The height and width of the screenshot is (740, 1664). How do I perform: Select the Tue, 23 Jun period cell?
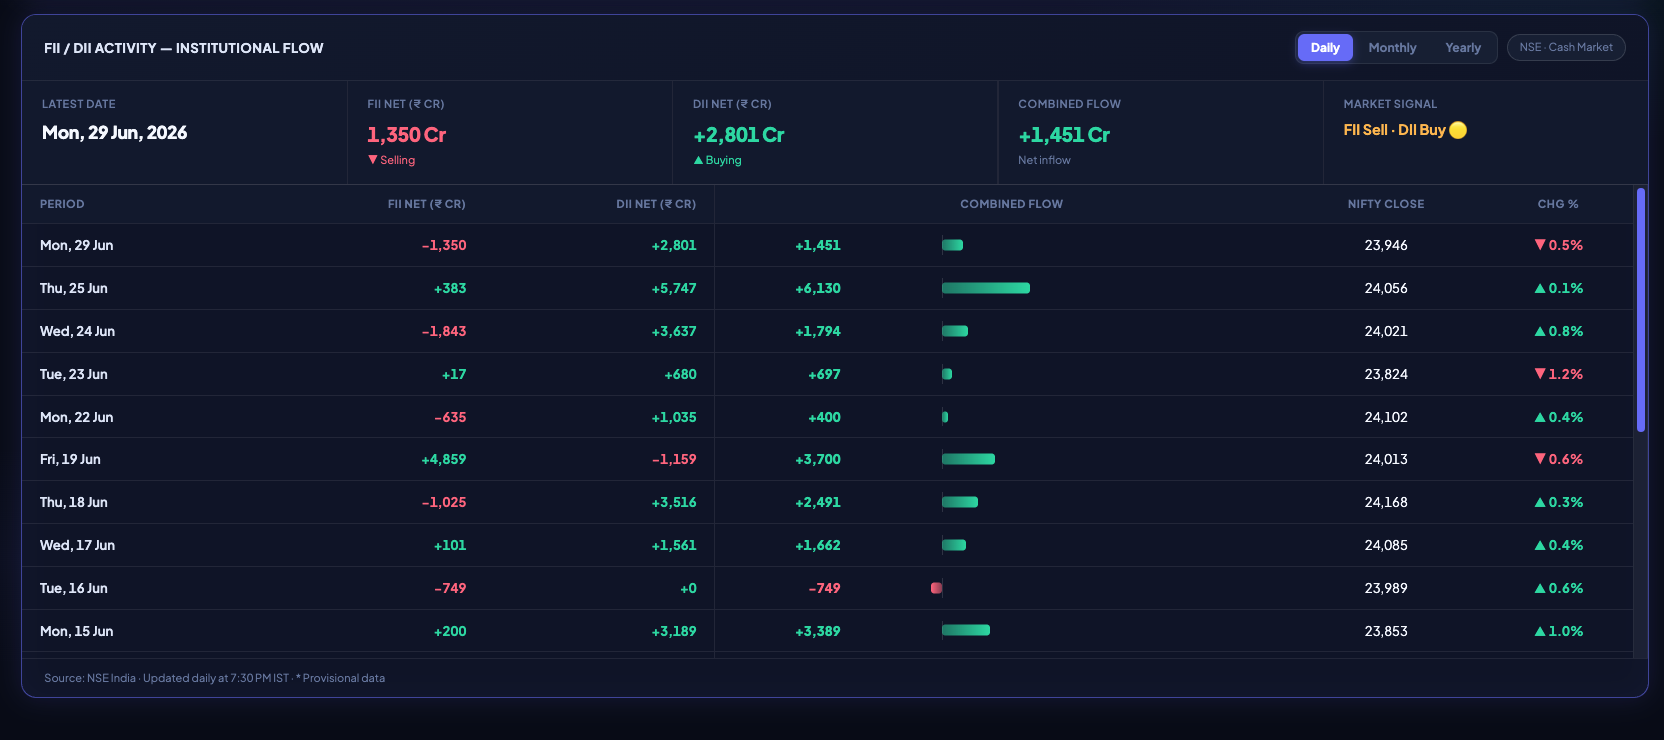tap(74, 374)
